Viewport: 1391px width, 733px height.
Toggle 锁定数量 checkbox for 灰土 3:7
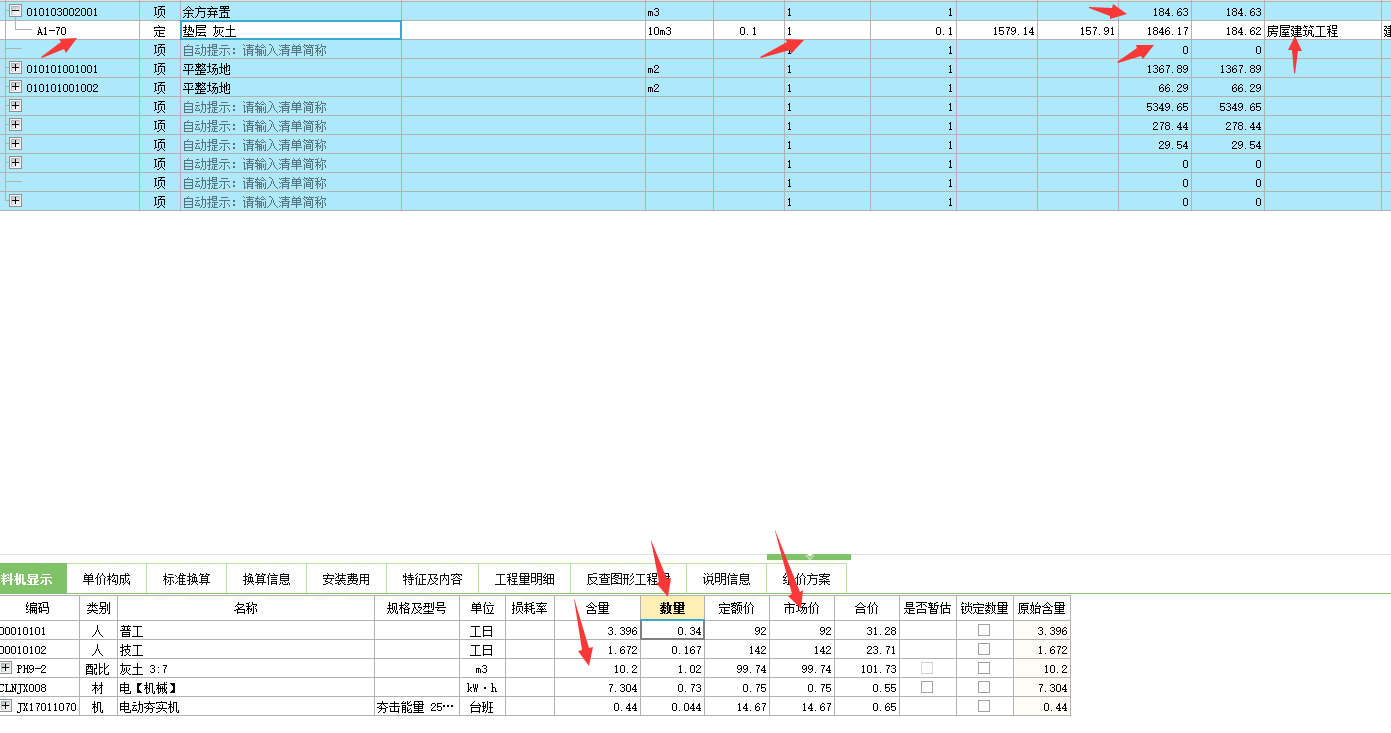coord(984,668)
